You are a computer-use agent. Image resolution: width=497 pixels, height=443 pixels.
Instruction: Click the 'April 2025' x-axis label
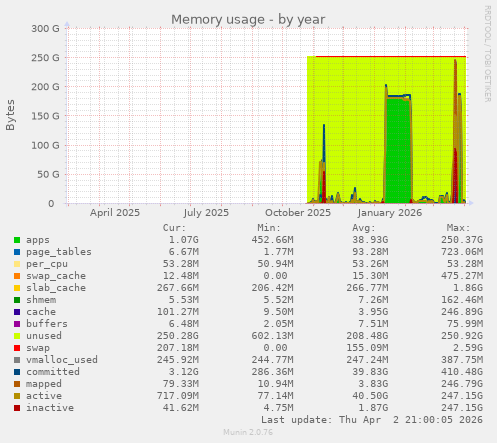tap(115, 213)
